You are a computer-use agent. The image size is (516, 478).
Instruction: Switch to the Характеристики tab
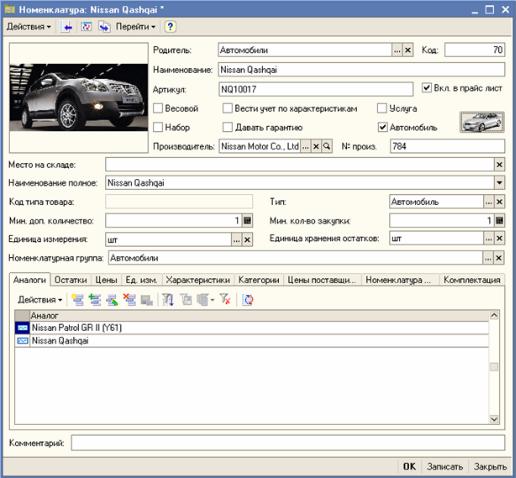pyautogui.click(x=198, y=280)
